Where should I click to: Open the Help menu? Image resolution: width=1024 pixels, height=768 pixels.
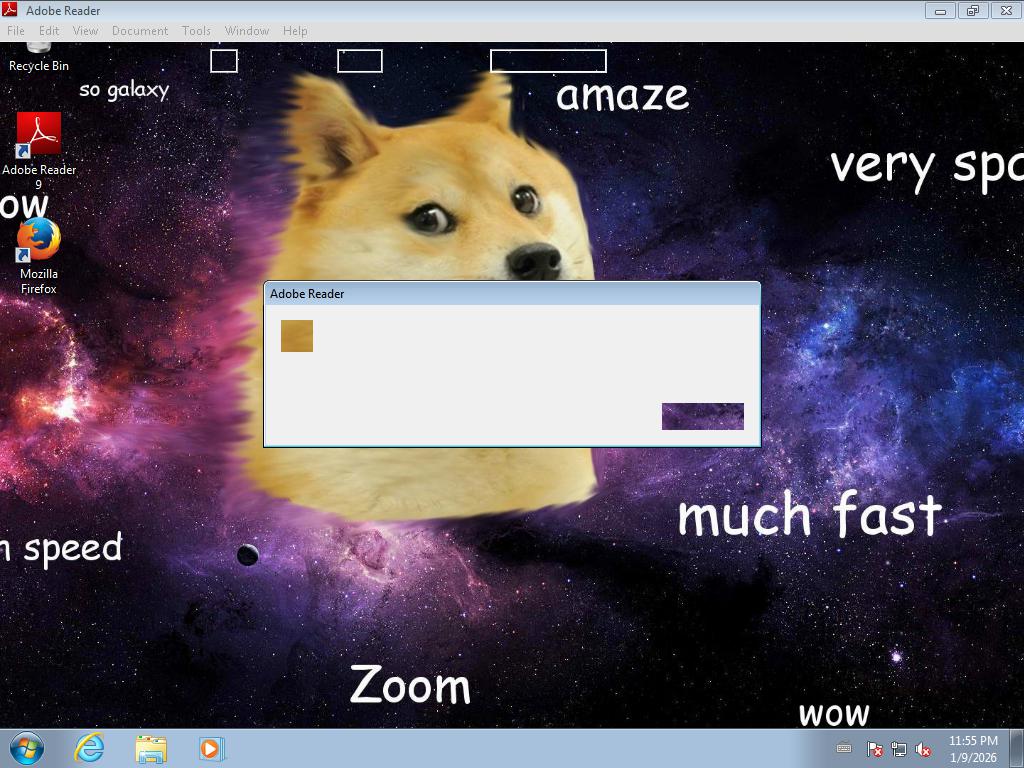(x=295, y=31)
